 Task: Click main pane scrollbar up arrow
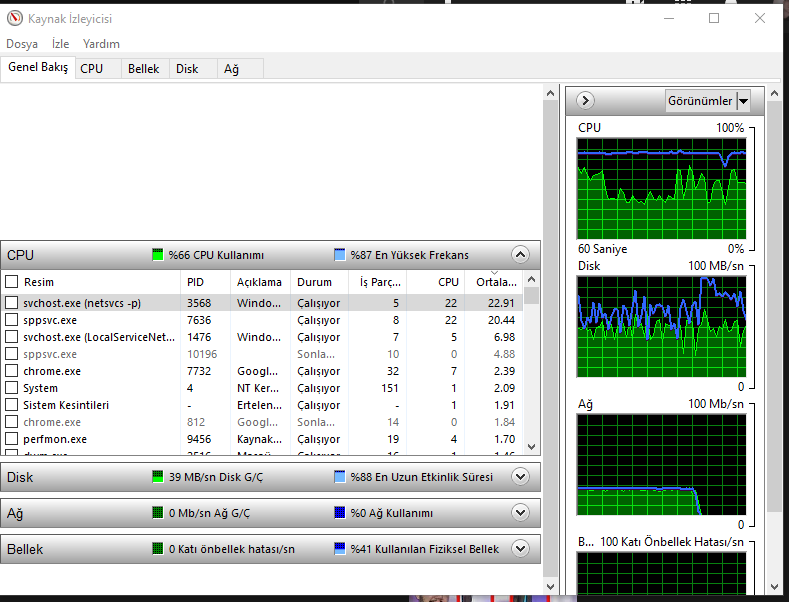click(x=550, y=94)
